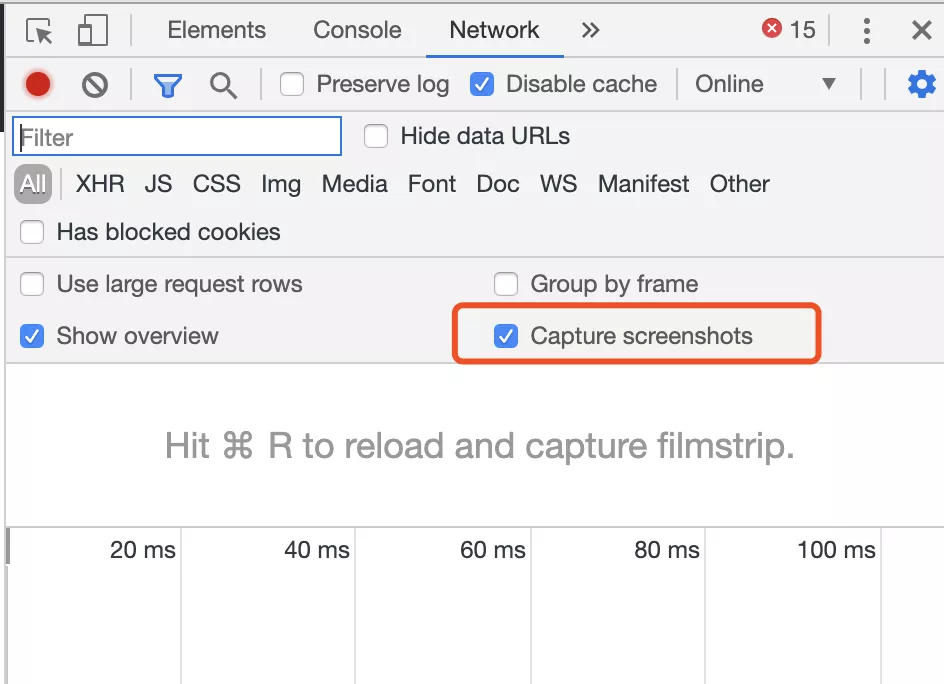Enable the Preserve log checkbox
Image resolution: width=944 pixels, height=684 pixels.
[x=292, y=85]
